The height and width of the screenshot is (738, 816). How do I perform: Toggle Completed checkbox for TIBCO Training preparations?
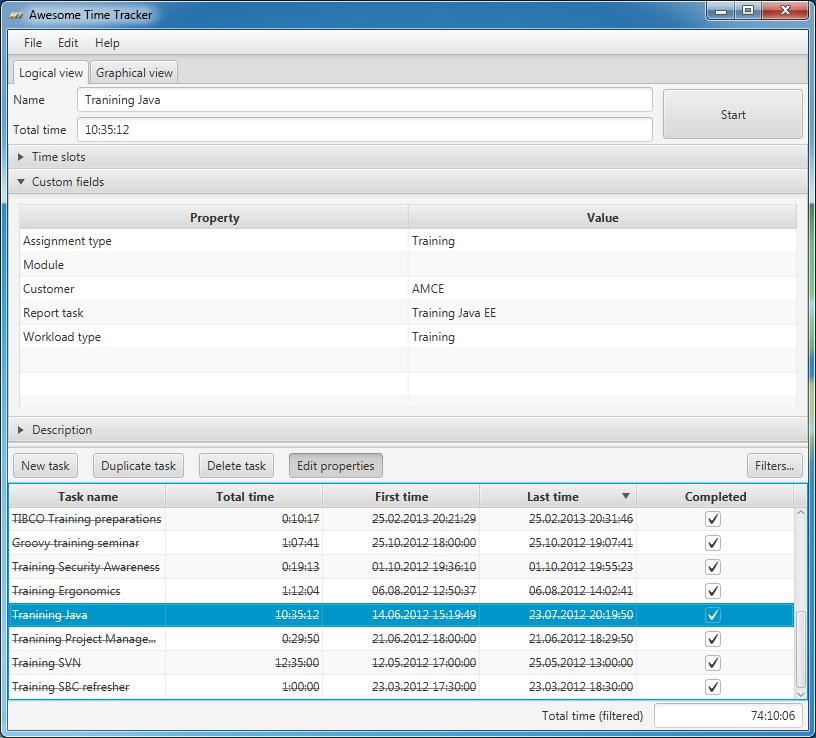pos(712,519)
